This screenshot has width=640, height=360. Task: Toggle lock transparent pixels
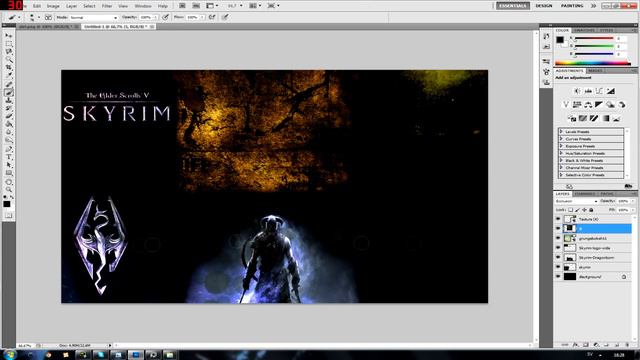point(571,210)
